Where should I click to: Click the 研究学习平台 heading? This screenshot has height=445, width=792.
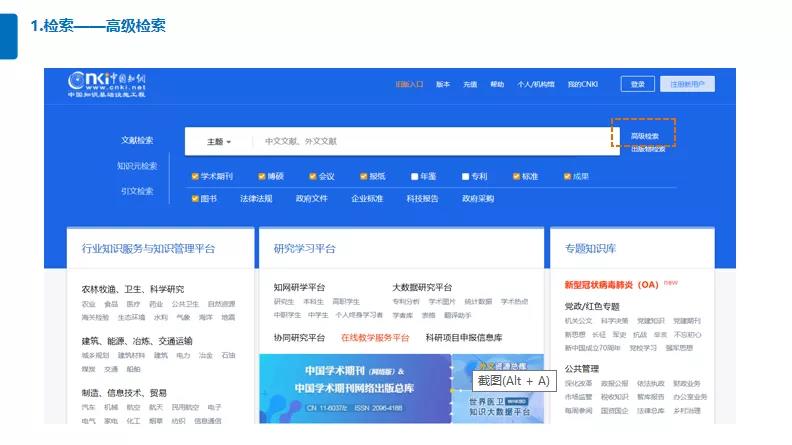[305, 249]
